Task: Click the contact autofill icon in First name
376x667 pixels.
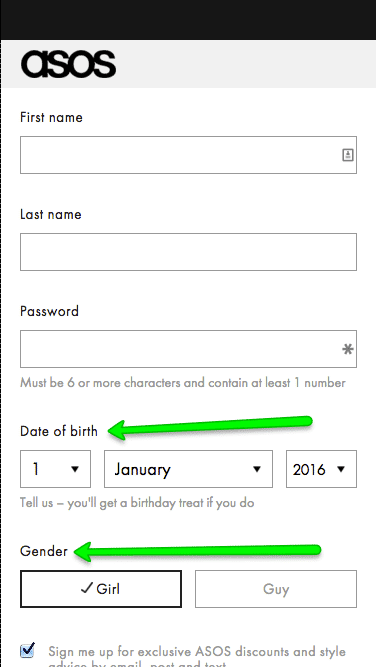Action: (x=348, y=155)
